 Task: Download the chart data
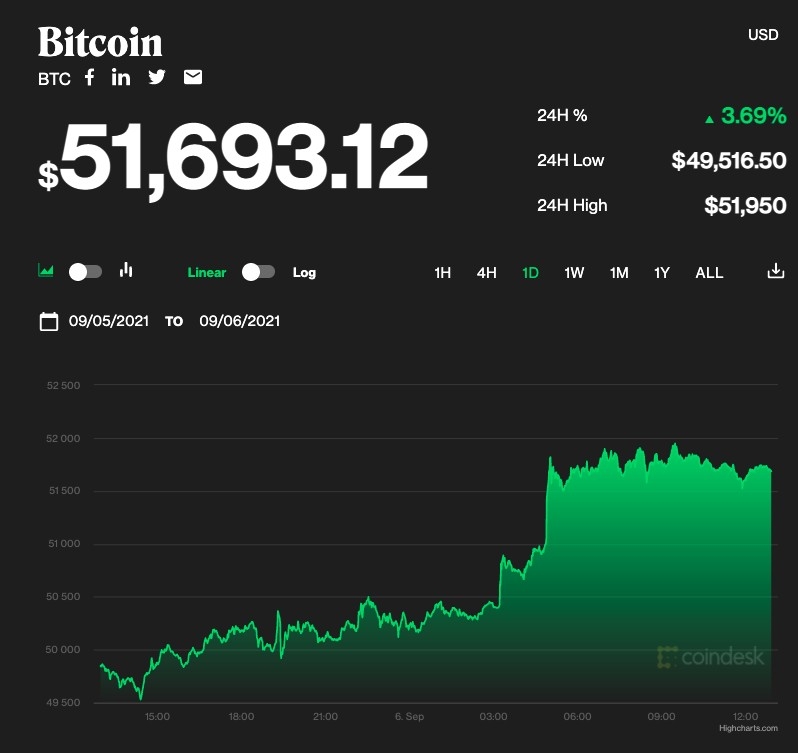(x=775, y=271)
